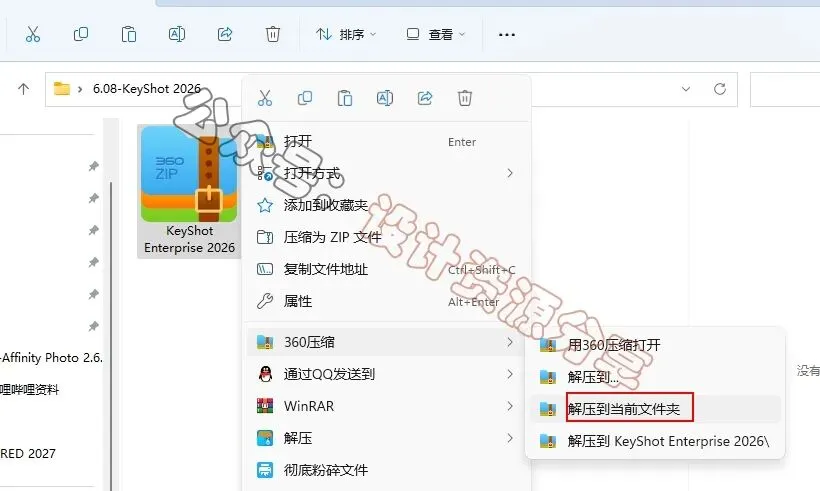Click the arrow beside the 解压 entry

510,438
